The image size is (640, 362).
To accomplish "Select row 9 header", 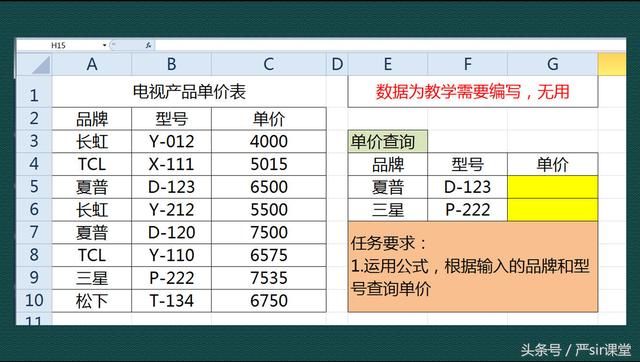I will click(34, 278).
